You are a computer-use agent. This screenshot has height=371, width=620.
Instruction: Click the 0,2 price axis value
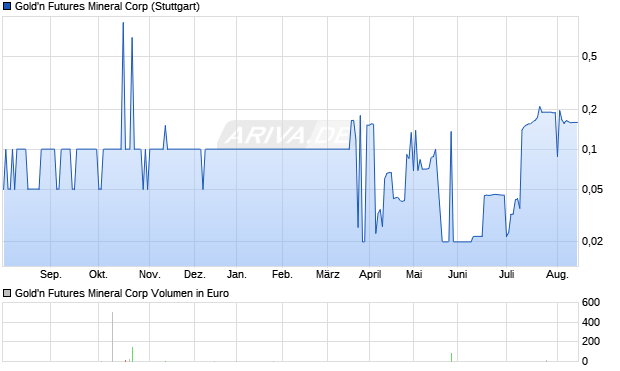click(589, 109)
